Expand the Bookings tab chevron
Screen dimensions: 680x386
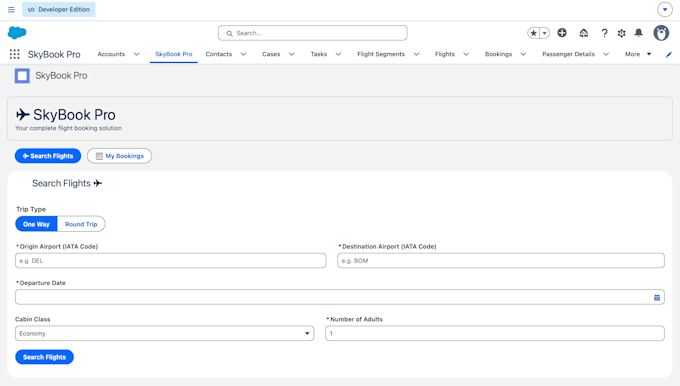point(523,54)
